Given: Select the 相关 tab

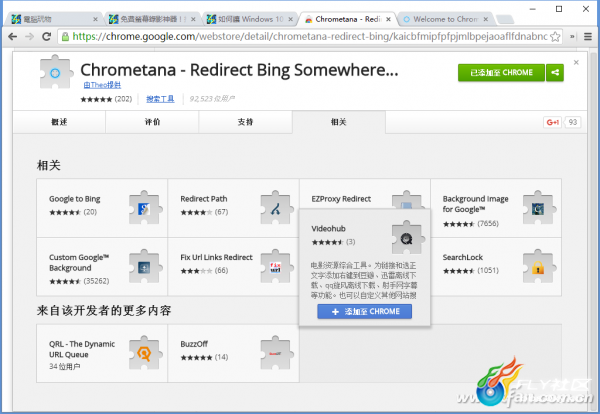Looking at the screenshot, I should [339, 122].
